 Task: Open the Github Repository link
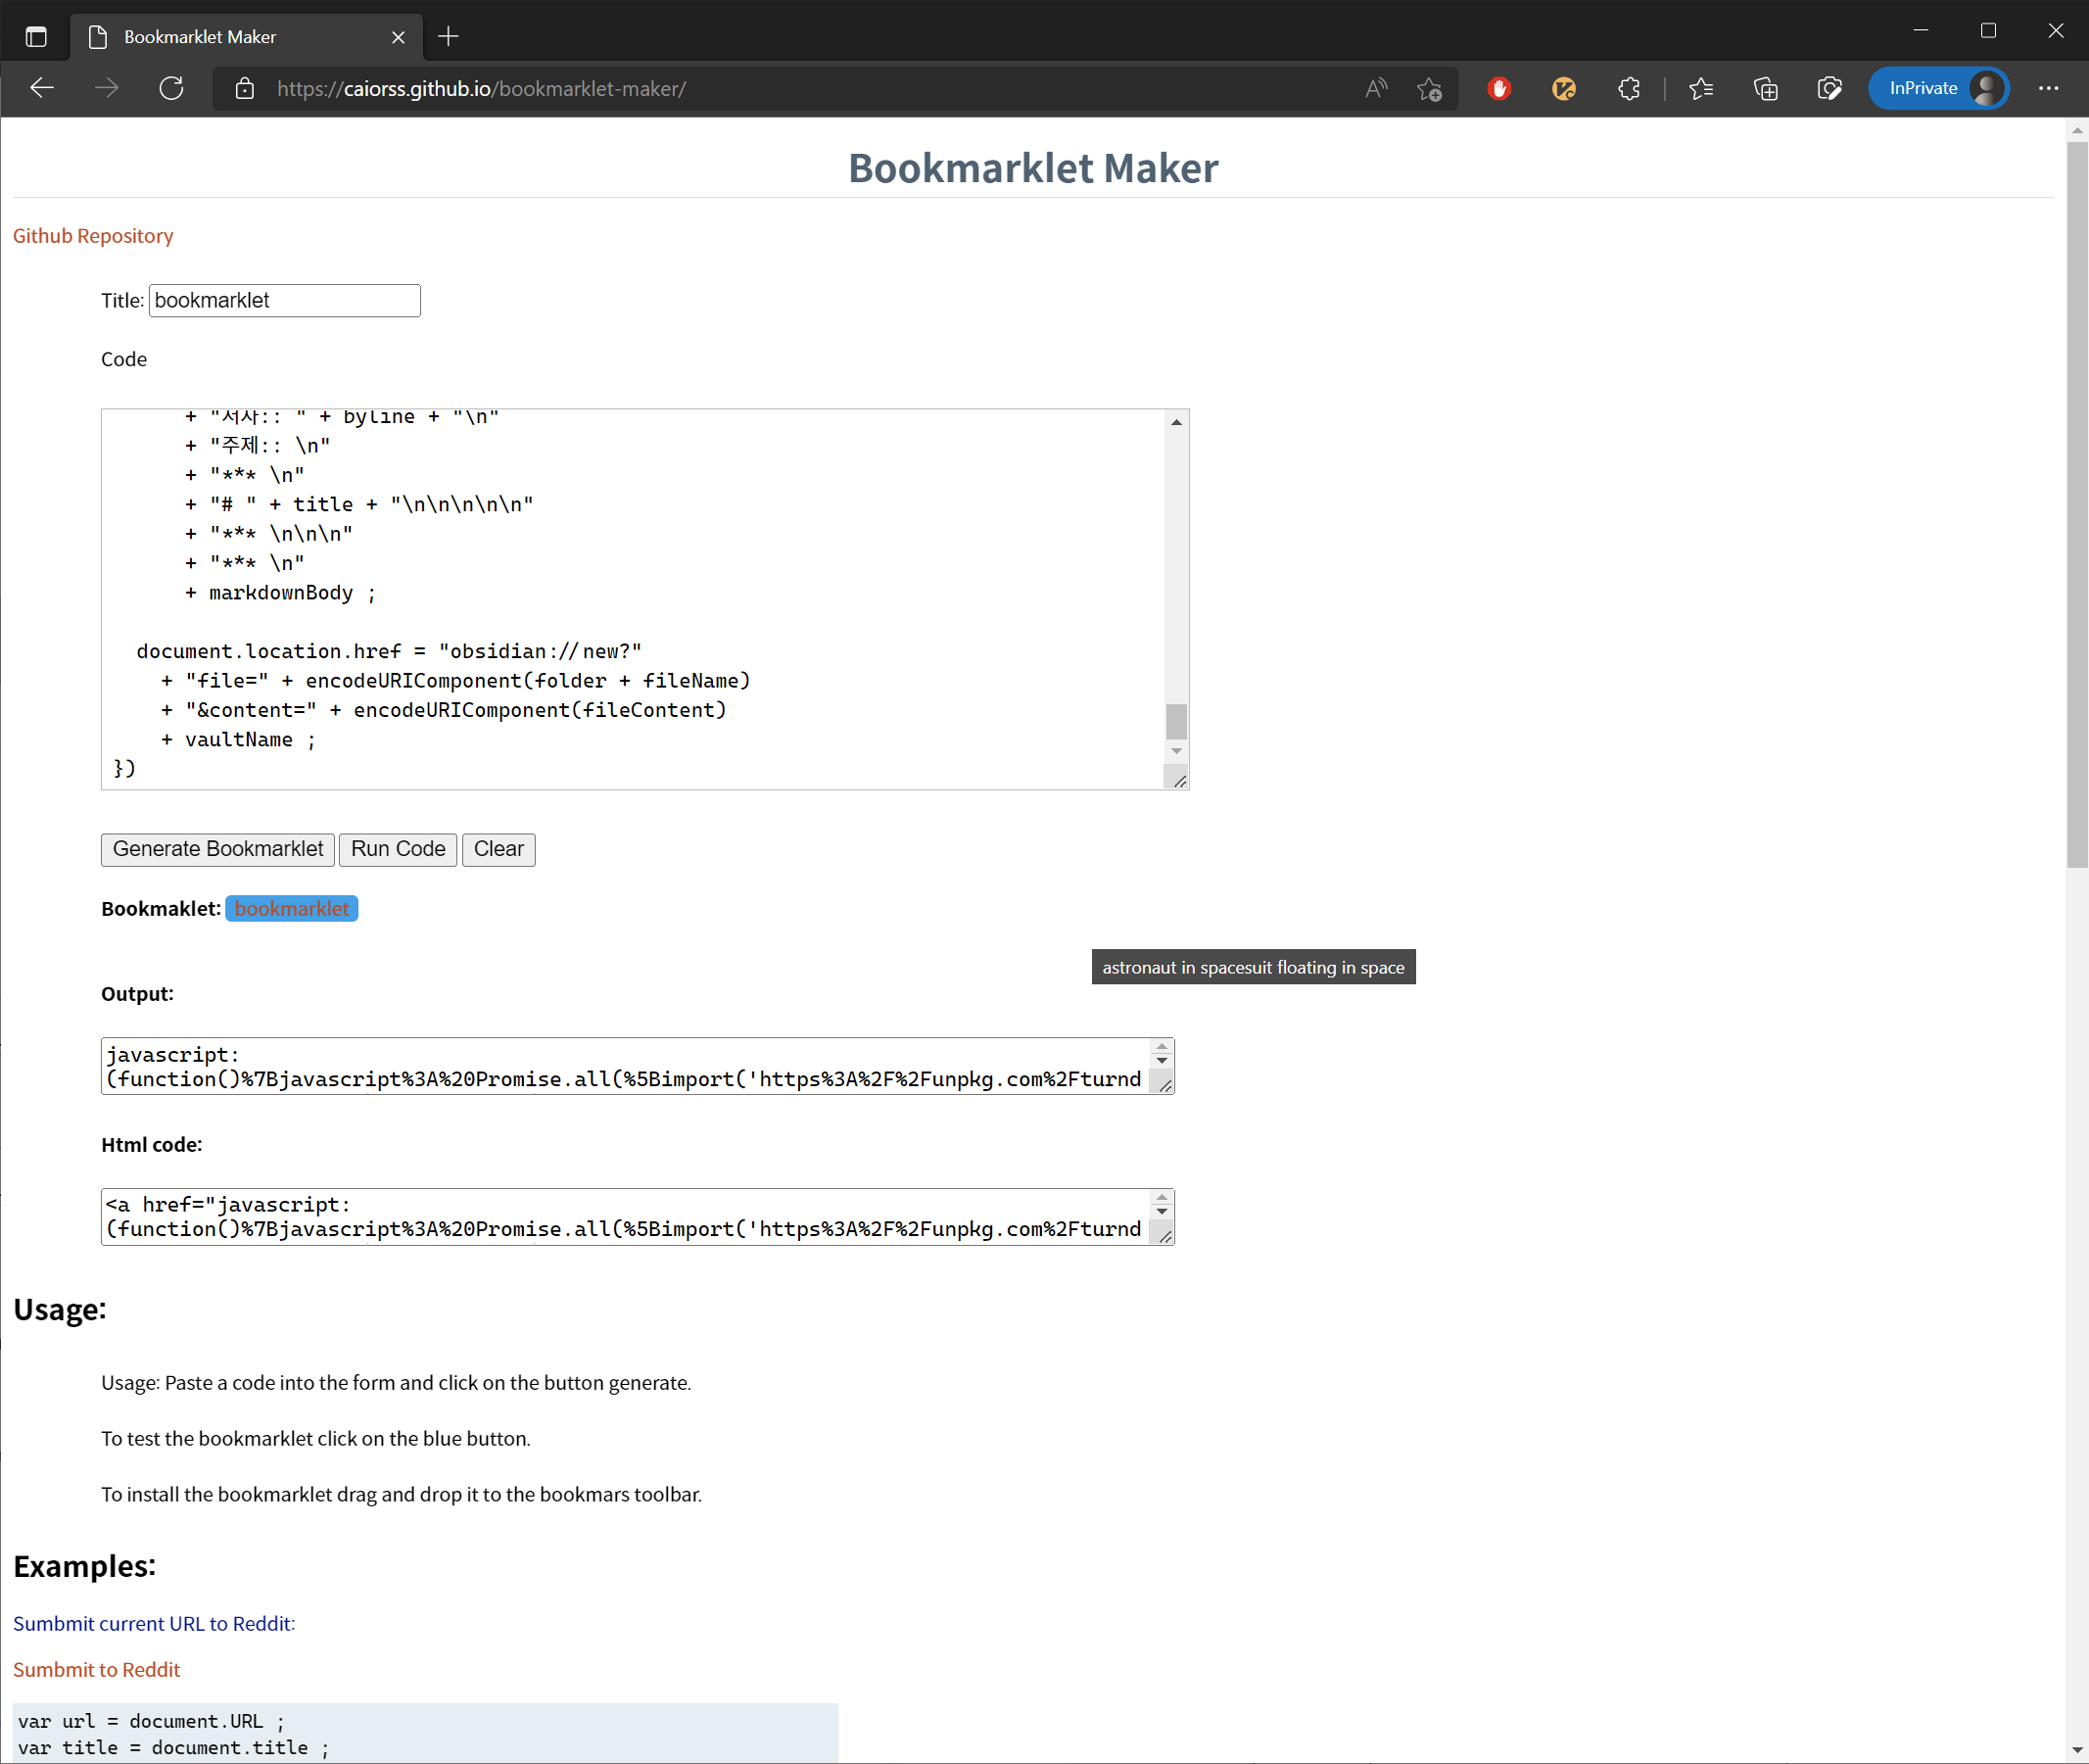tap(93, 236)
